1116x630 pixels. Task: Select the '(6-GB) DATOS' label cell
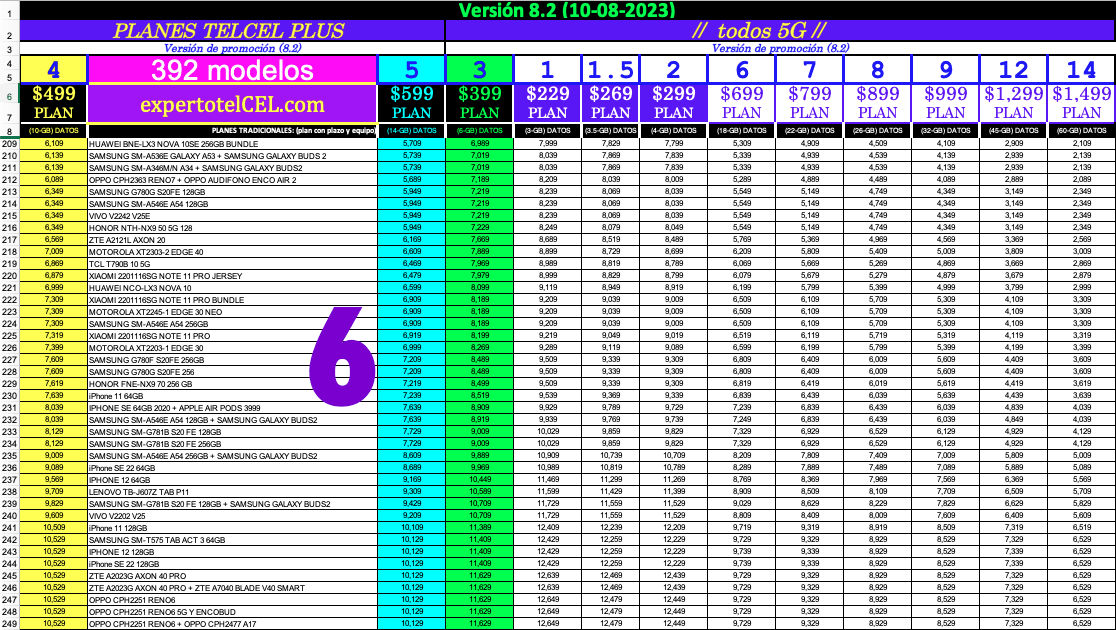point(479,131)
